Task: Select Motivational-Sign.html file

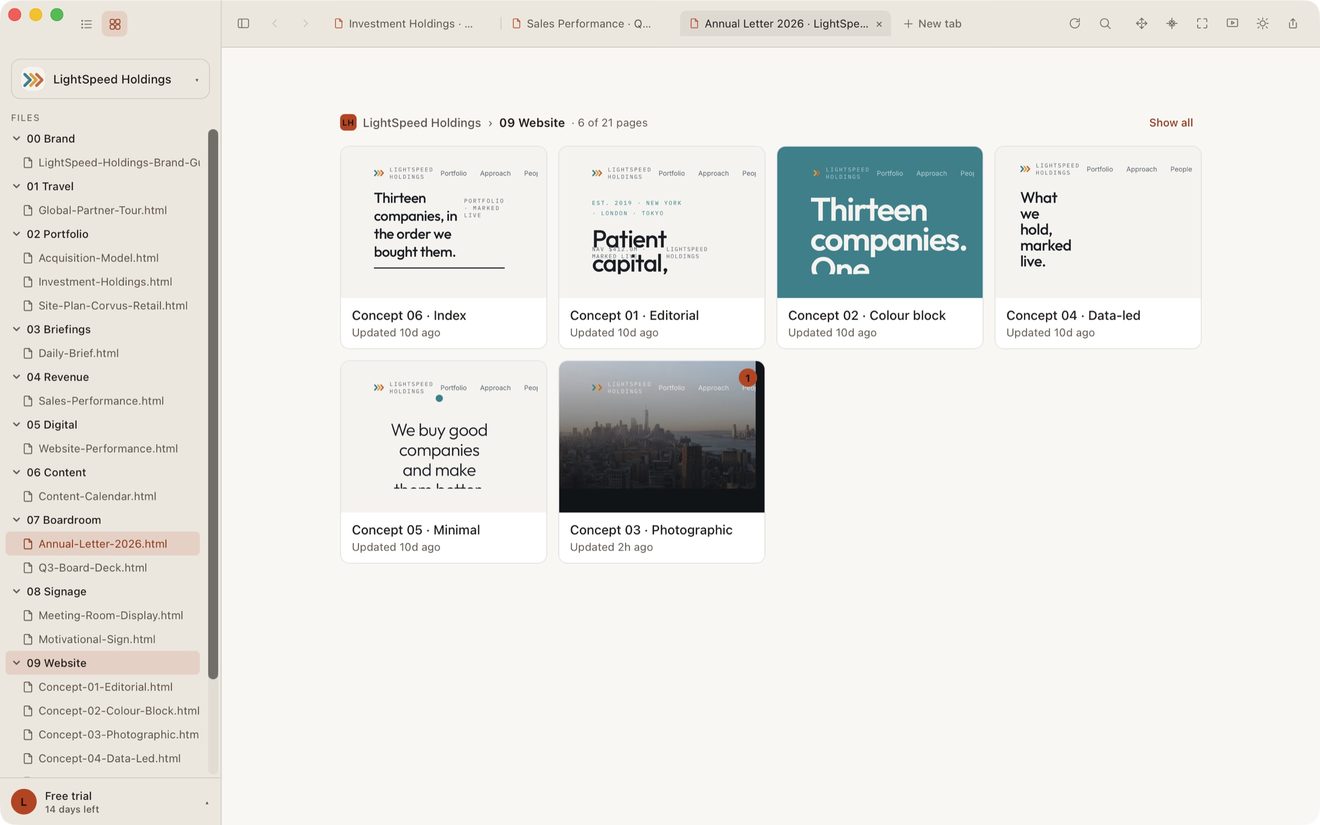Action: [97, 639]
